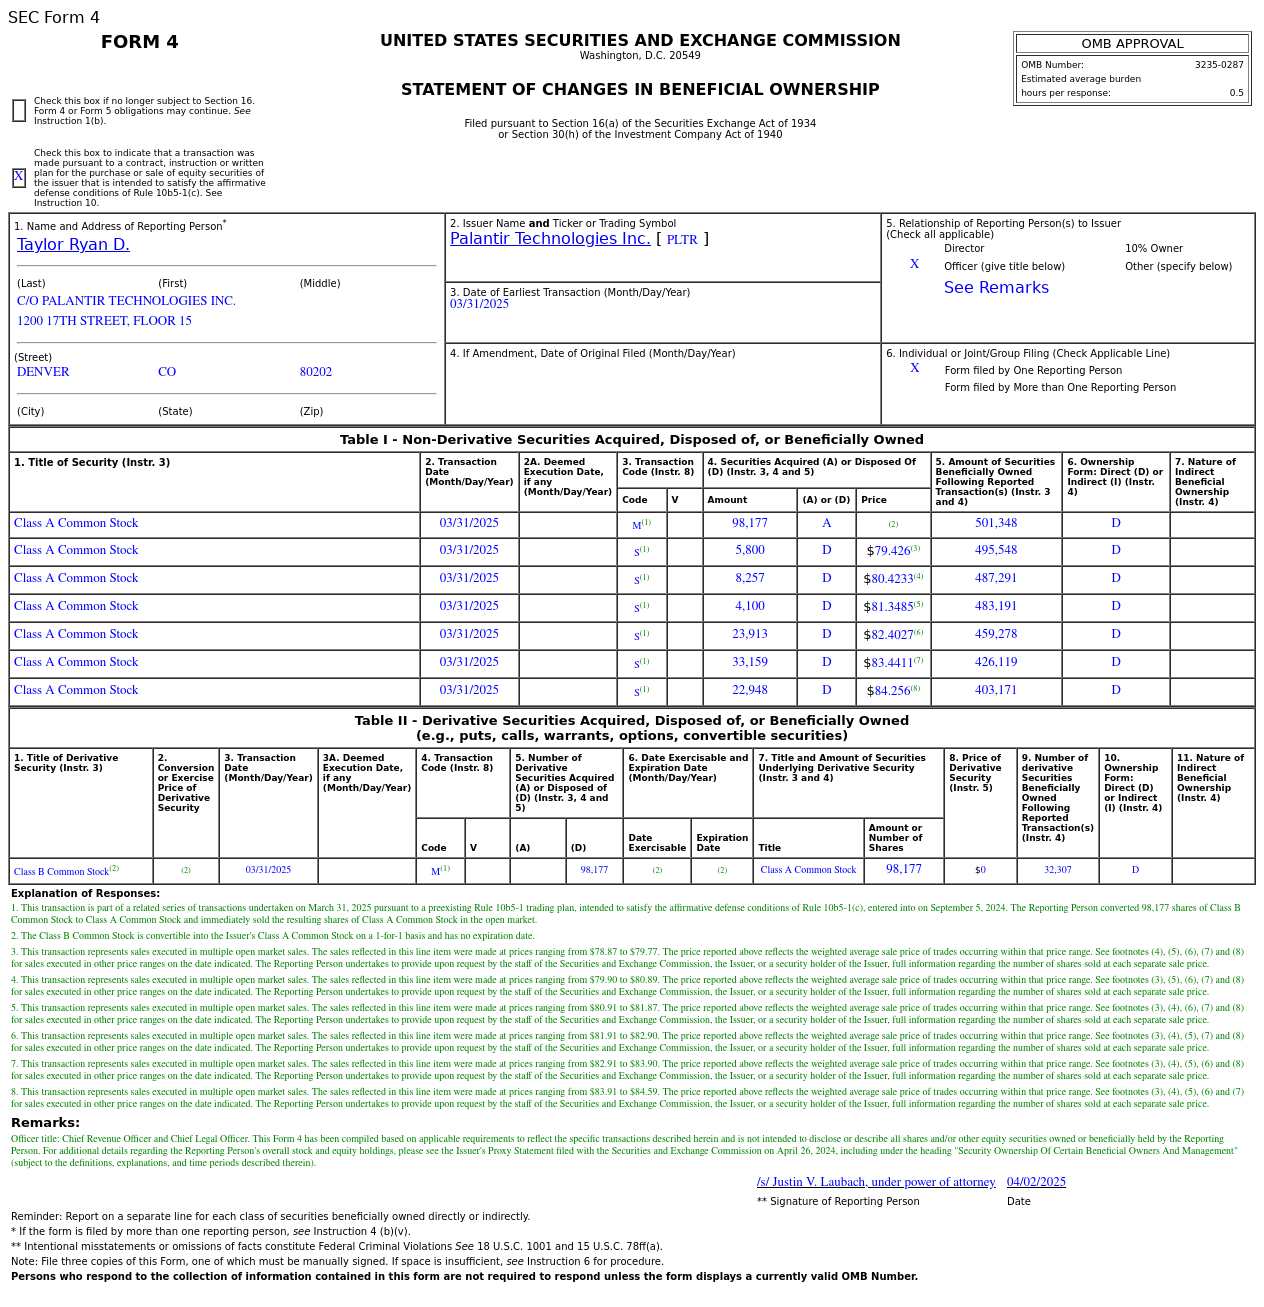Click the OMB Number value 3235-0287

click(x=1219, y=65)
